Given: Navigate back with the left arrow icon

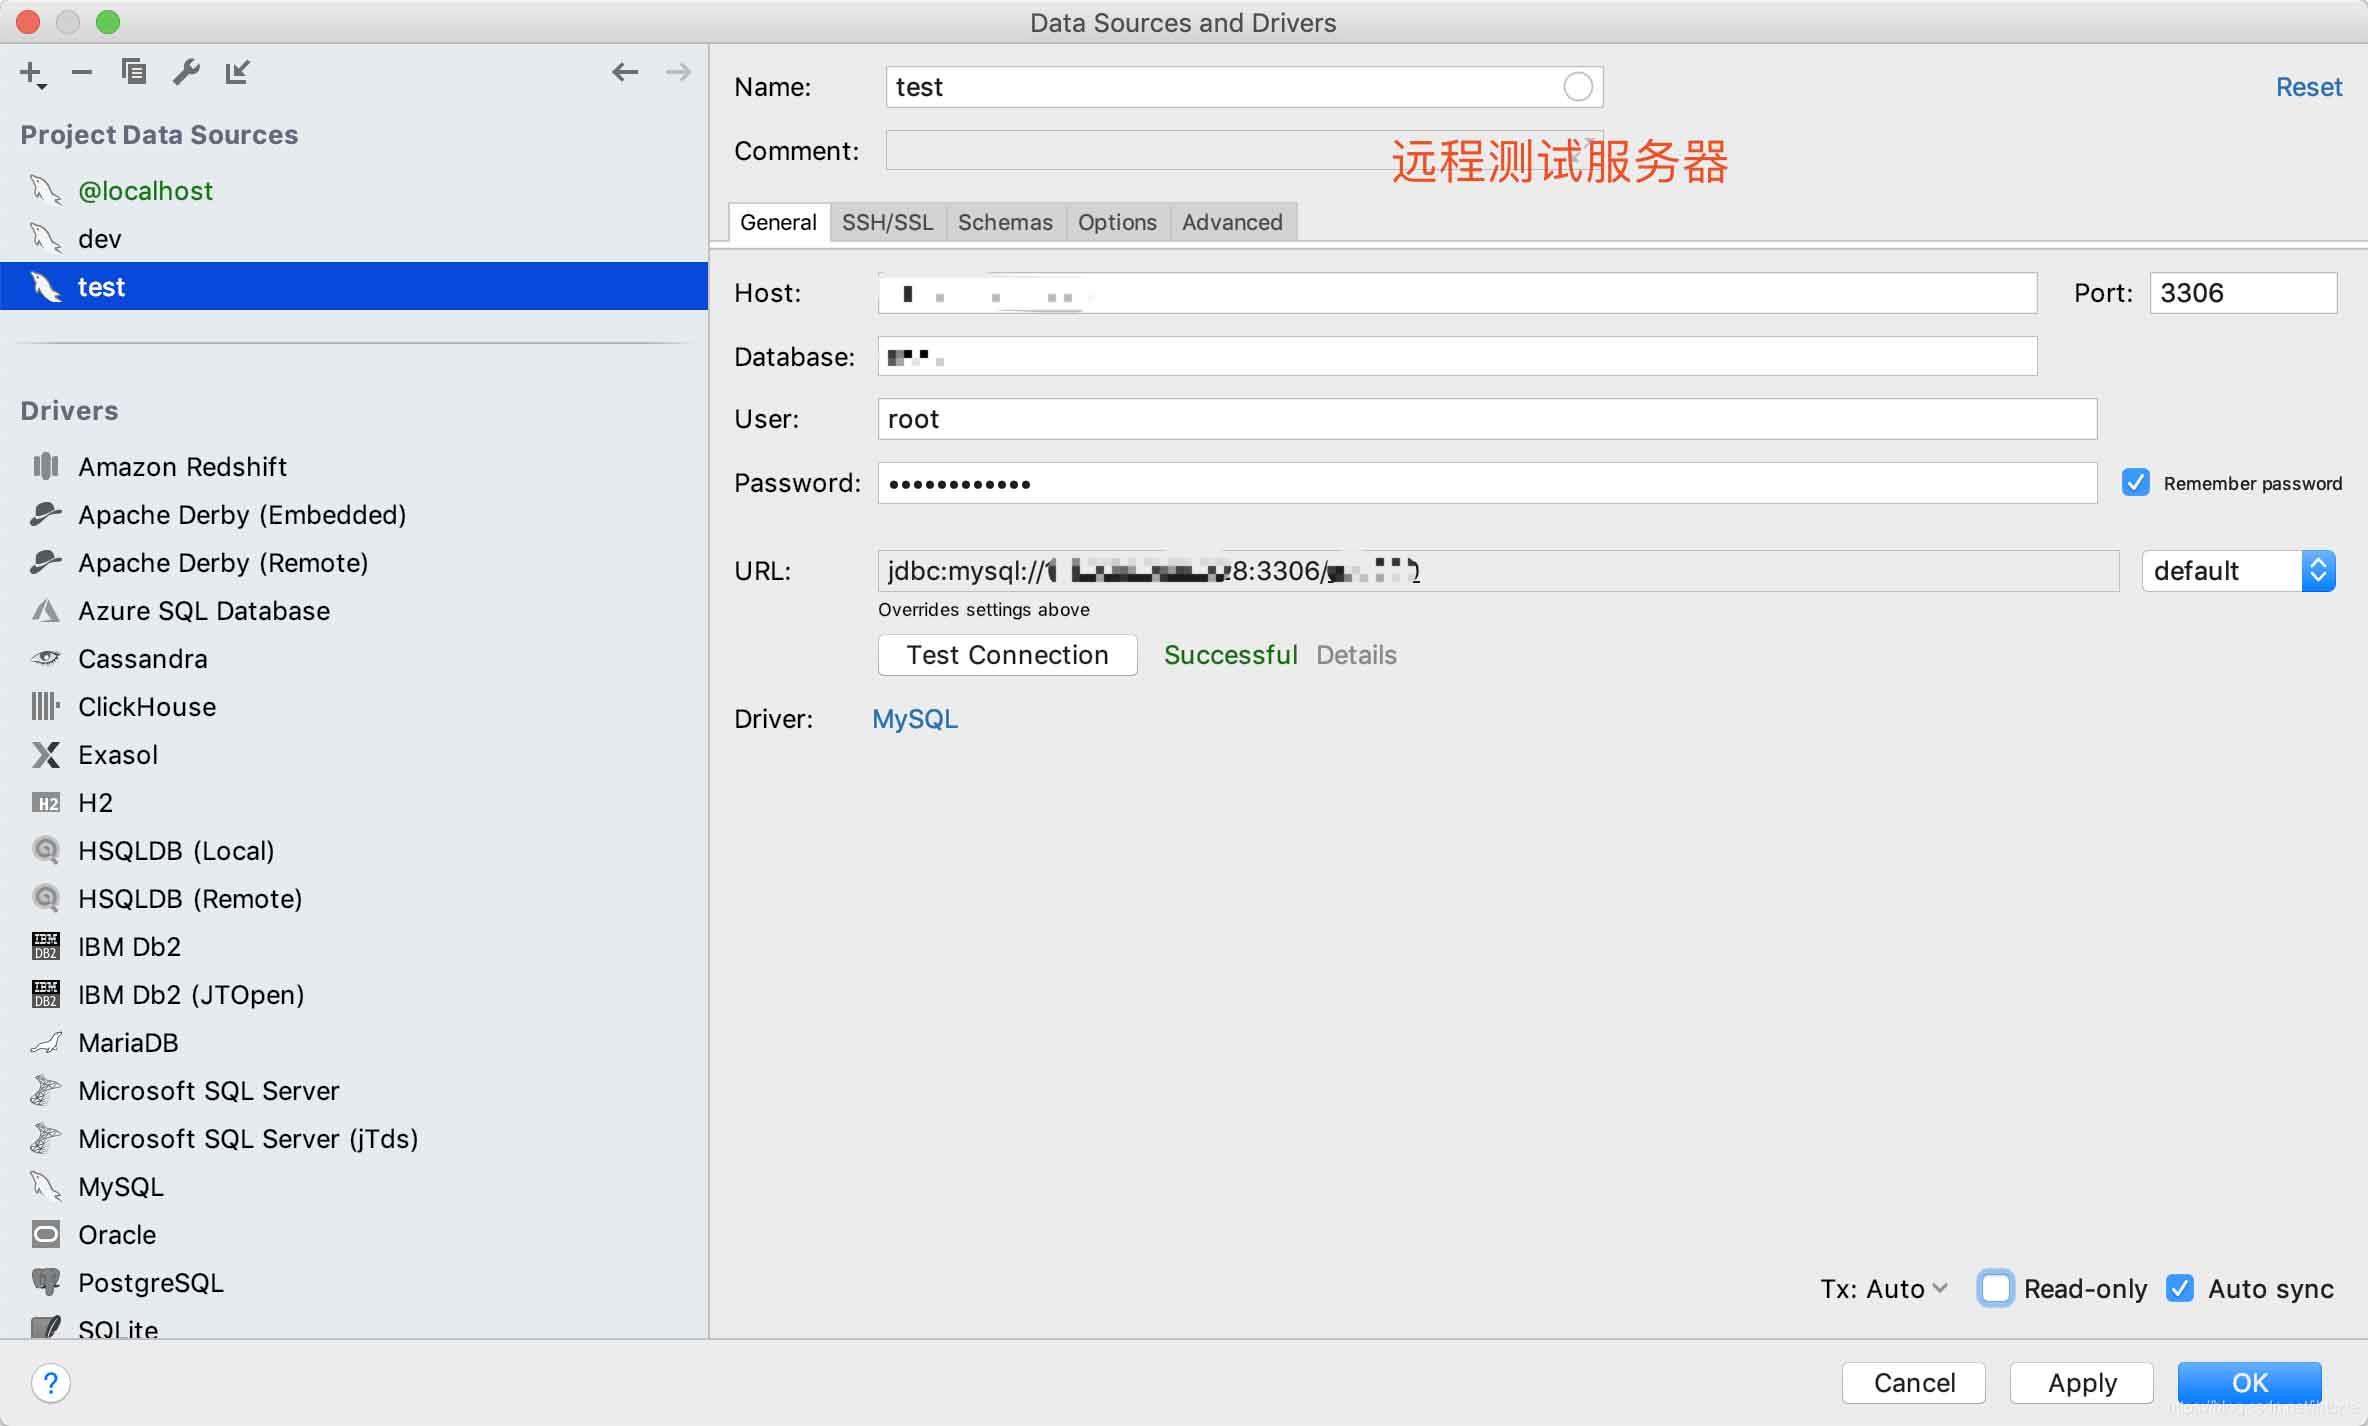Looking at the screenshot, I should 625,72.
